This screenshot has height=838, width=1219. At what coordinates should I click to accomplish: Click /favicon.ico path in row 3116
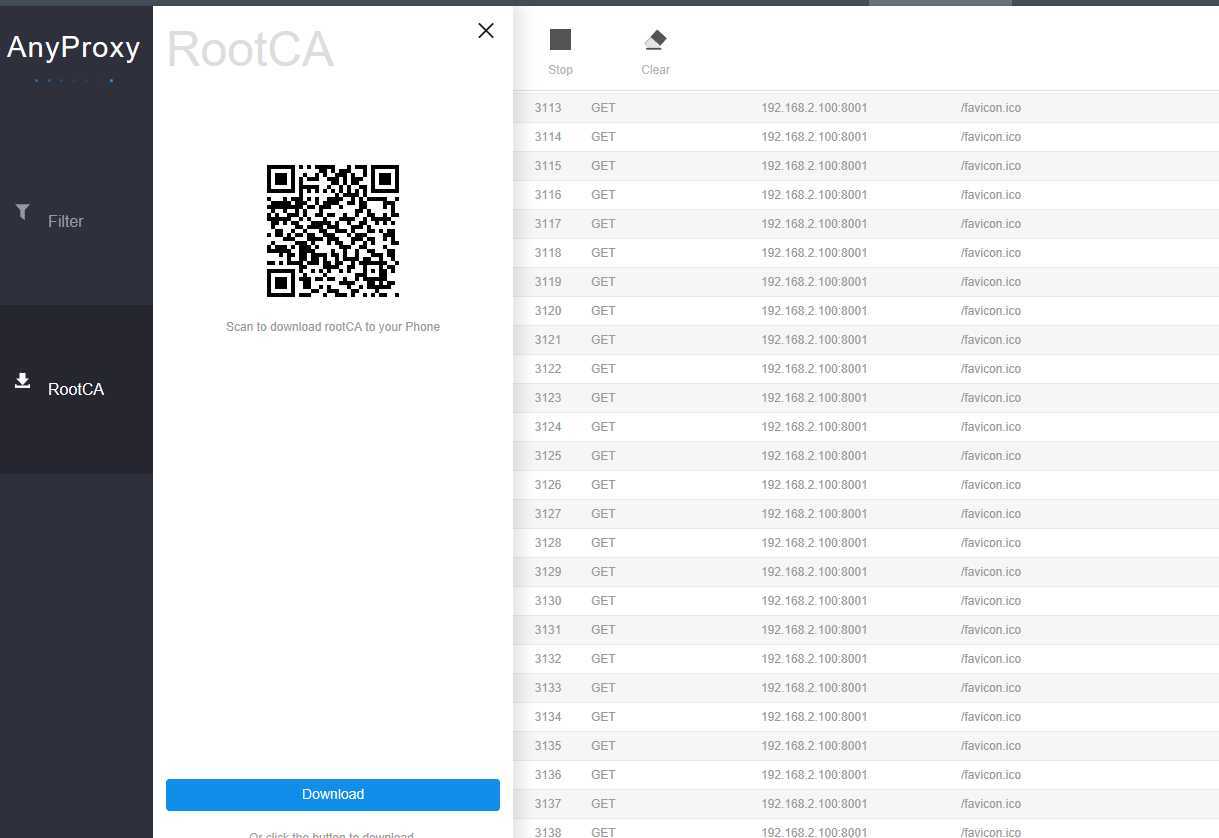pyautogui.click(x=991, y=195)
